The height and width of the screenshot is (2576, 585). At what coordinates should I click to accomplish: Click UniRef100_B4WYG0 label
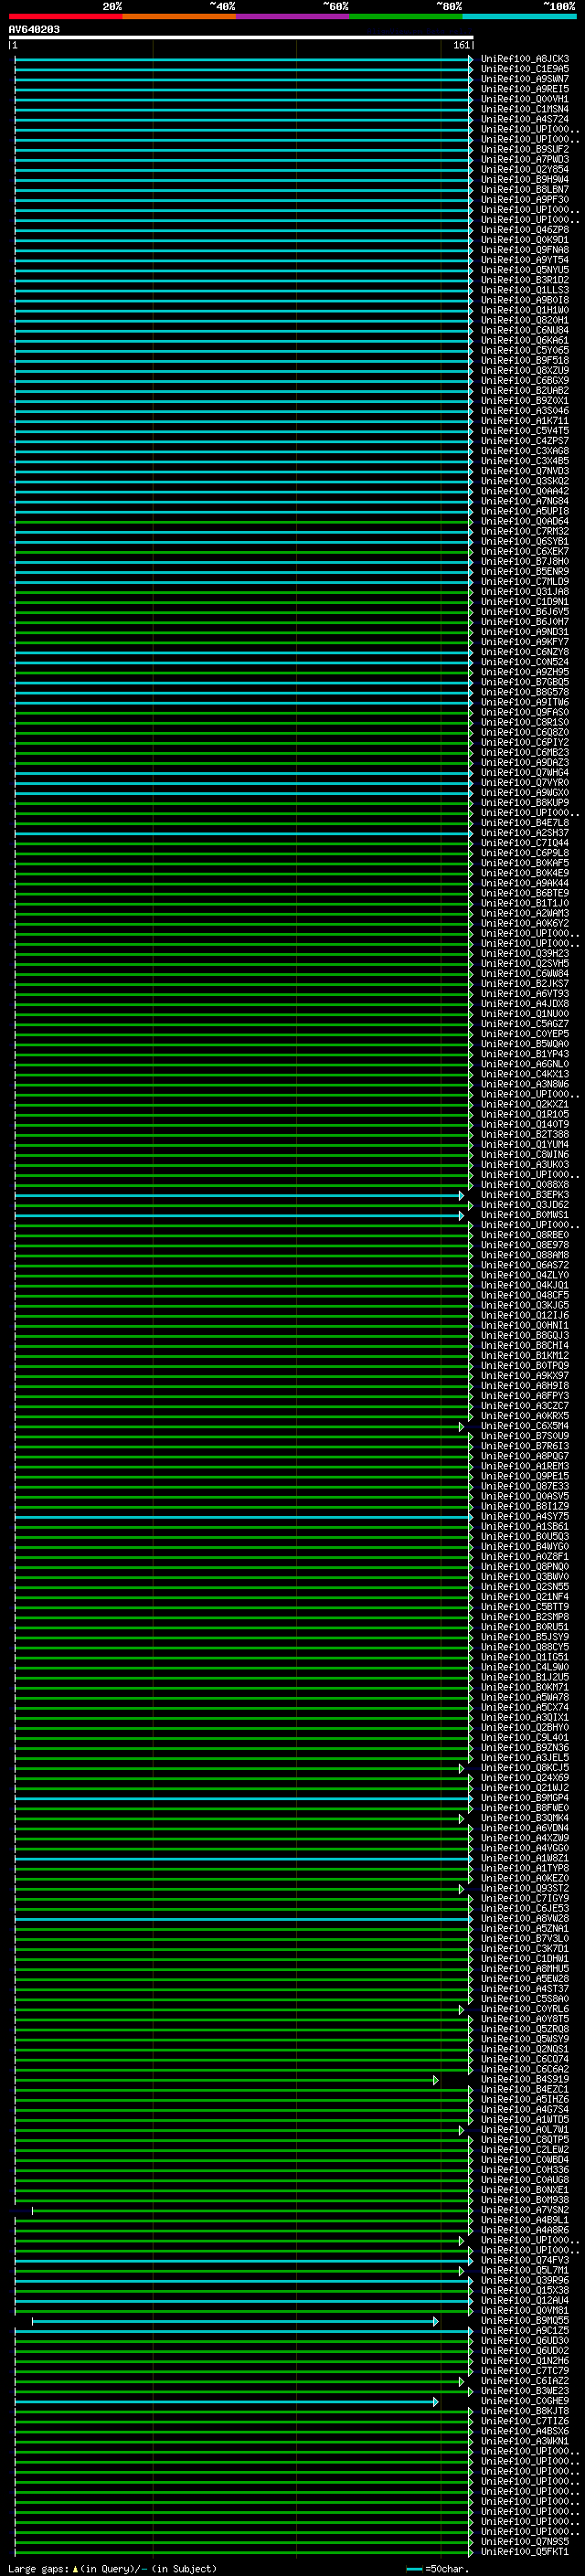525,1547
